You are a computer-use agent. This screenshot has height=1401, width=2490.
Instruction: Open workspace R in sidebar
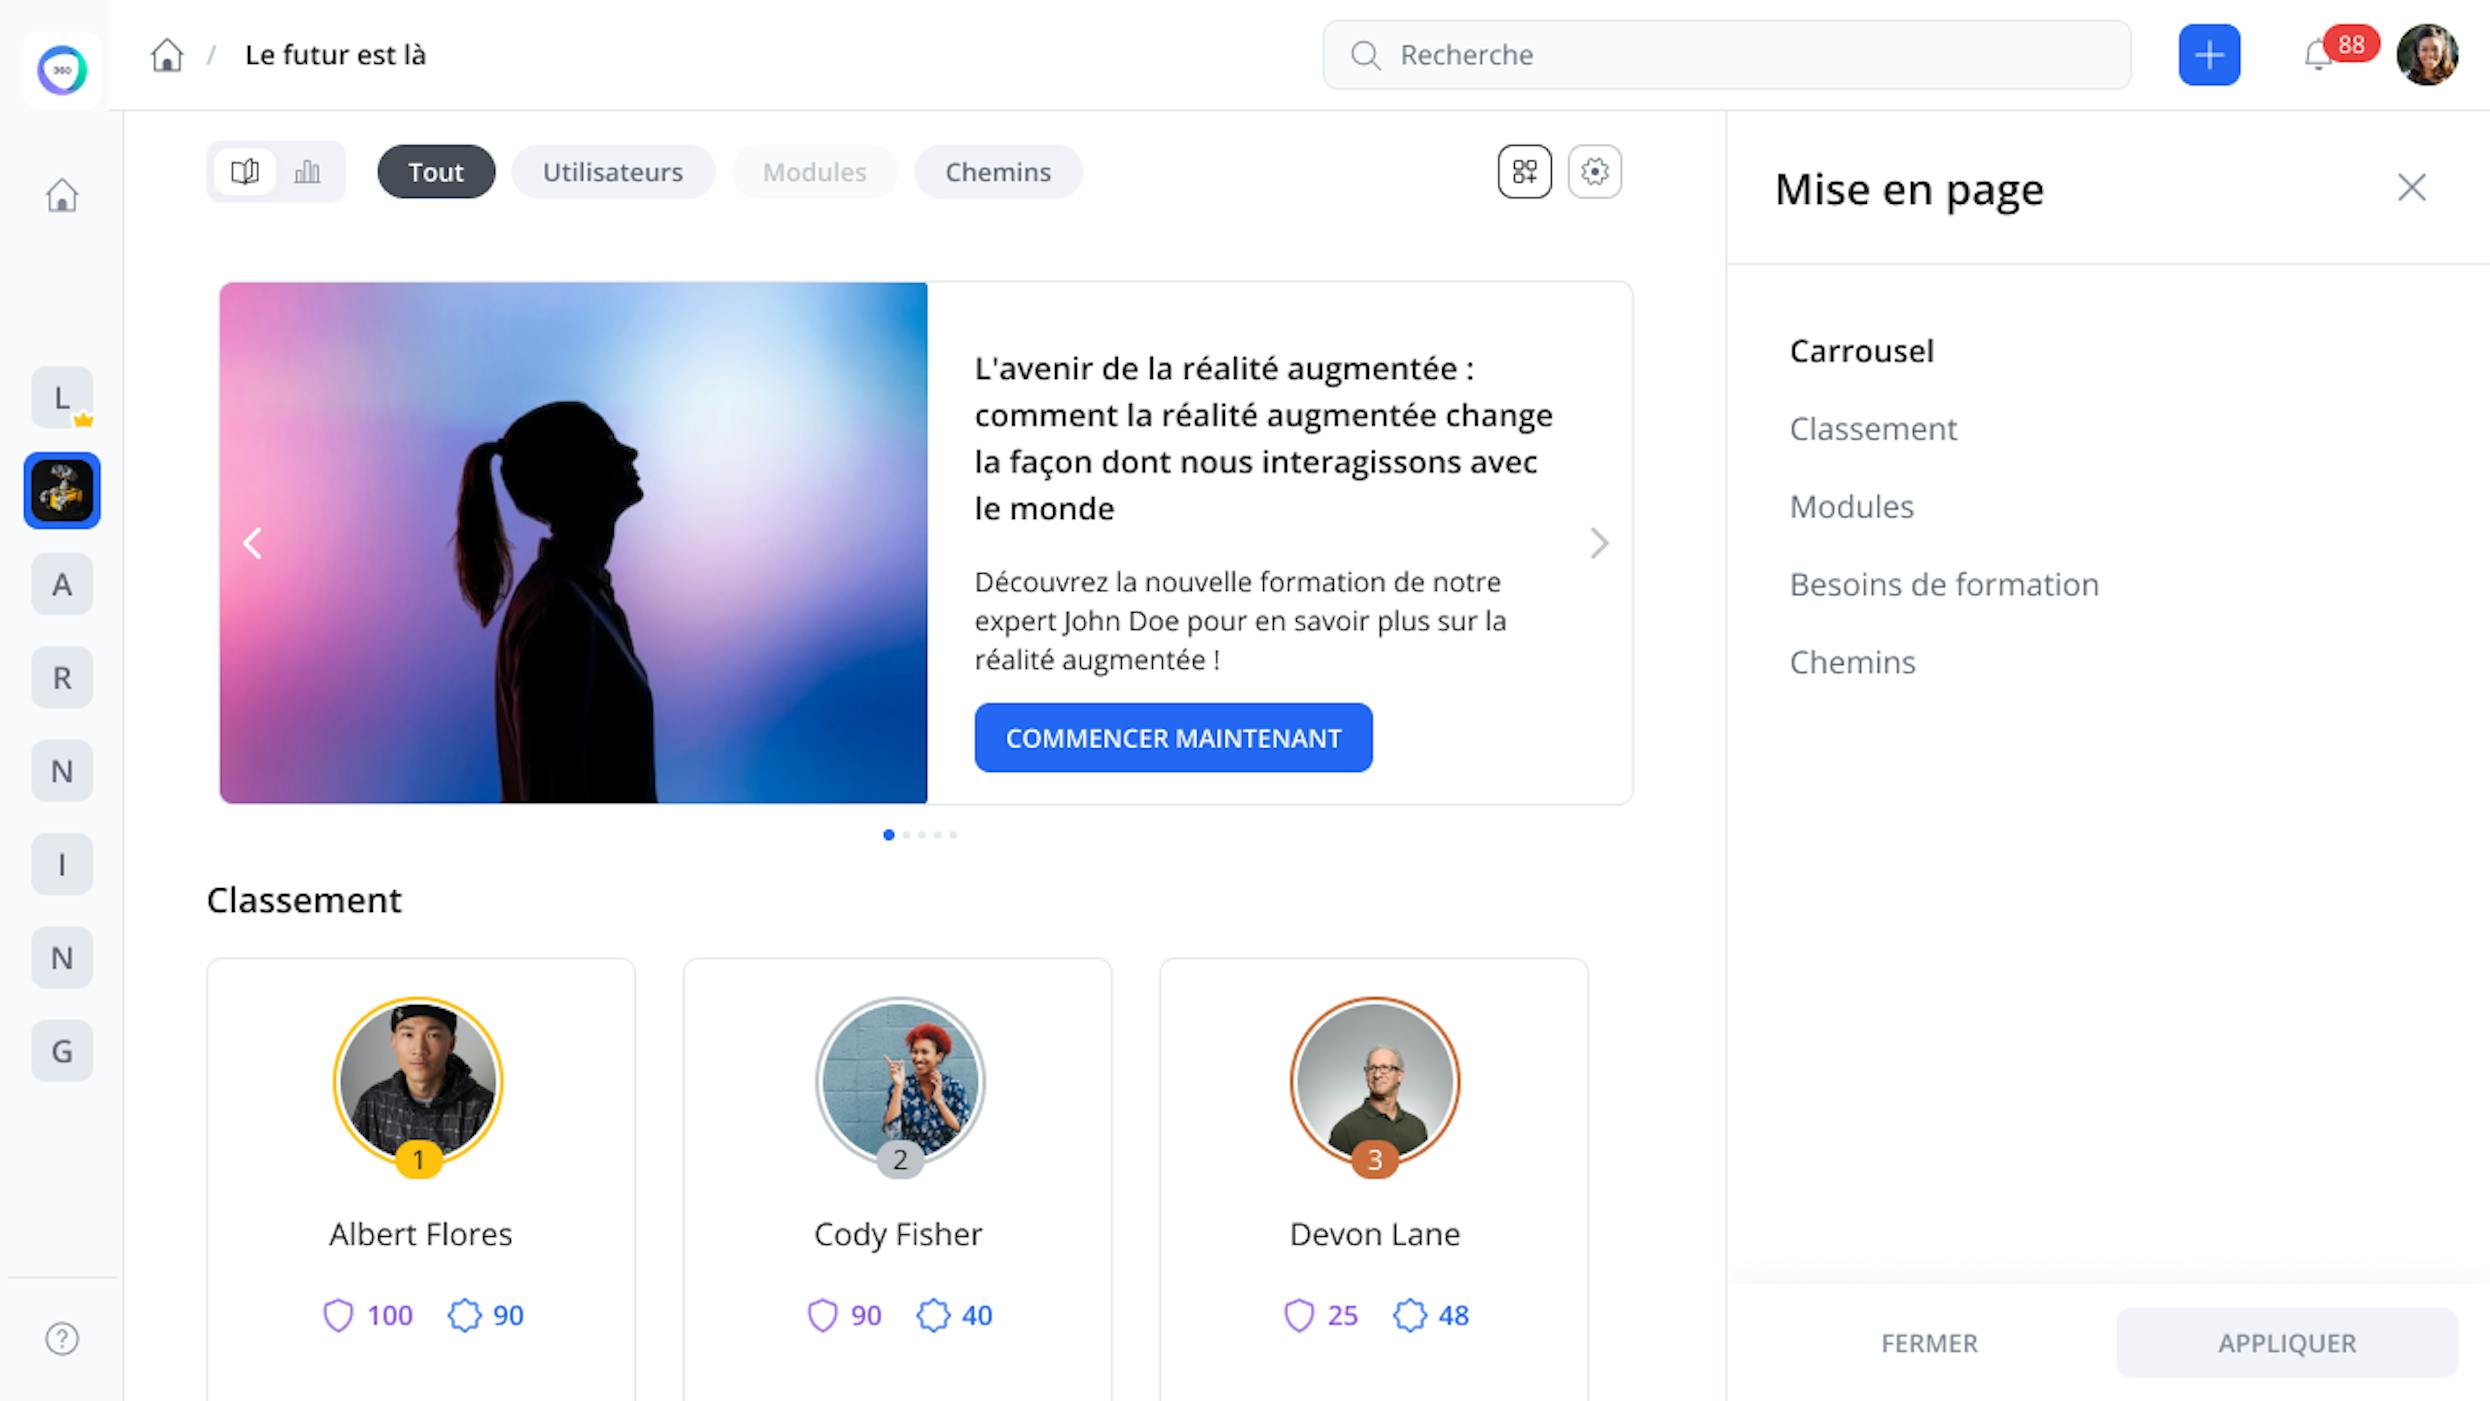[62, 678]
